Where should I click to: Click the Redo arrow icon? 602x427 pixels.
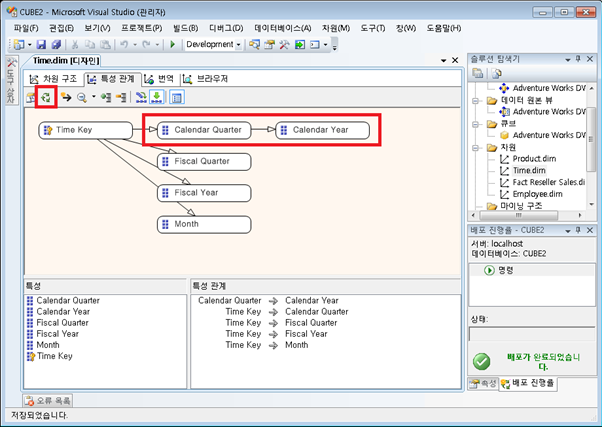click(146, 45)
